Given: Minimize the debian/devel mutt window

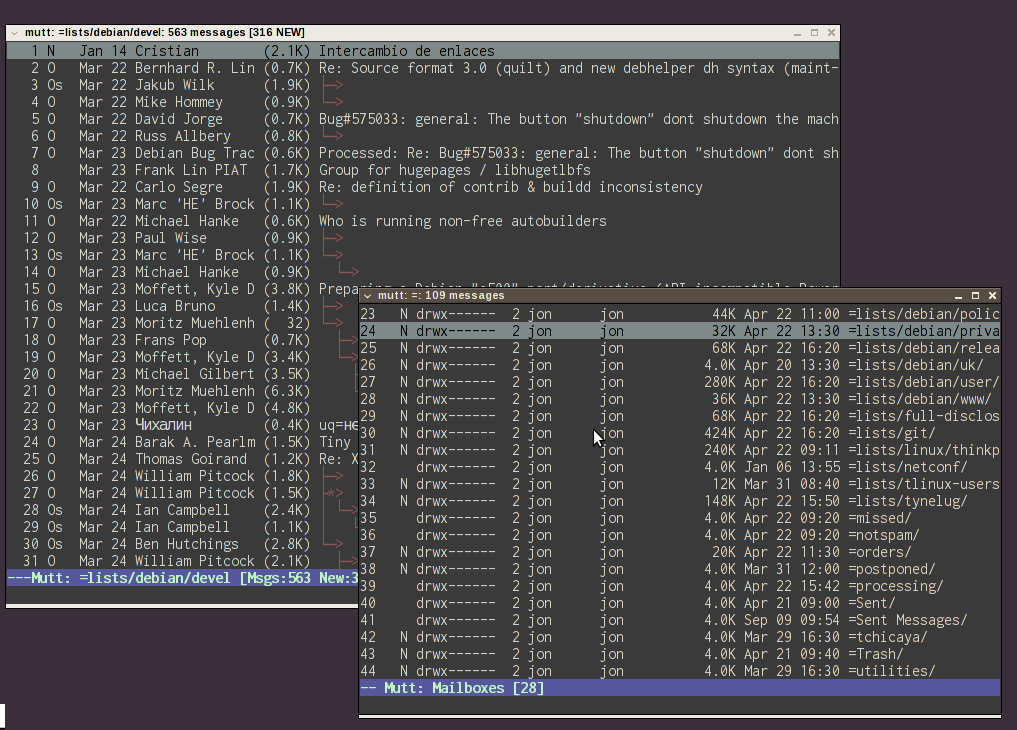Looking at the screenshot, I should click(797, 33).
